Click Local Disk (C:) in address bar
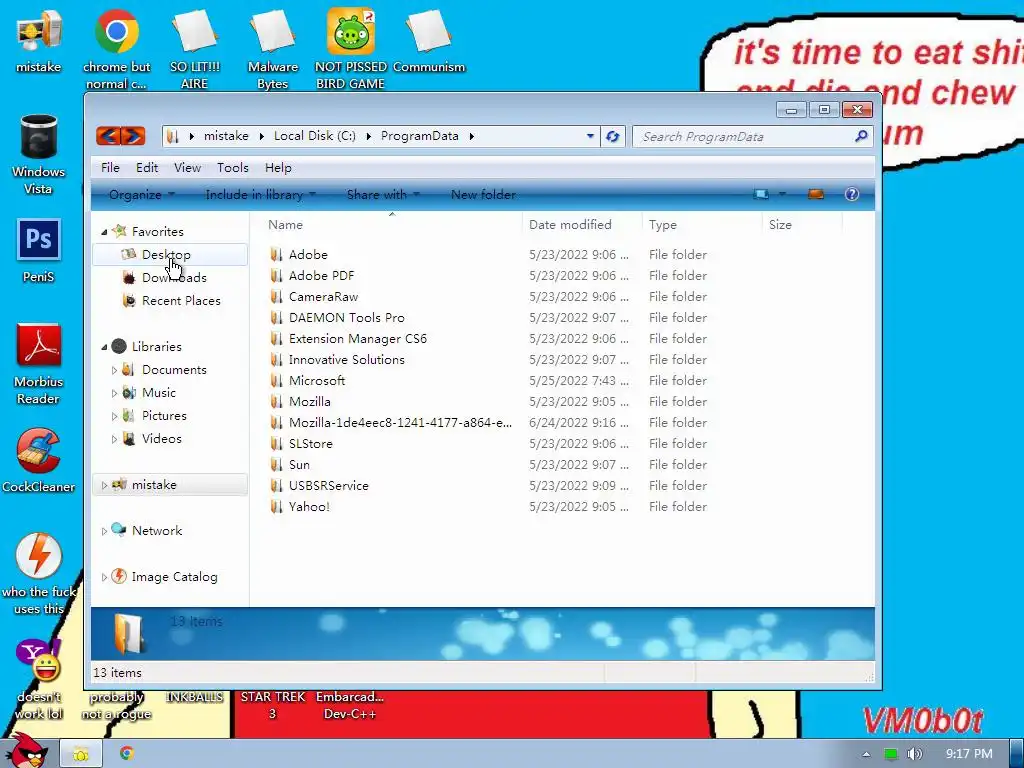 pyautogui.click(x=315, y=136)
